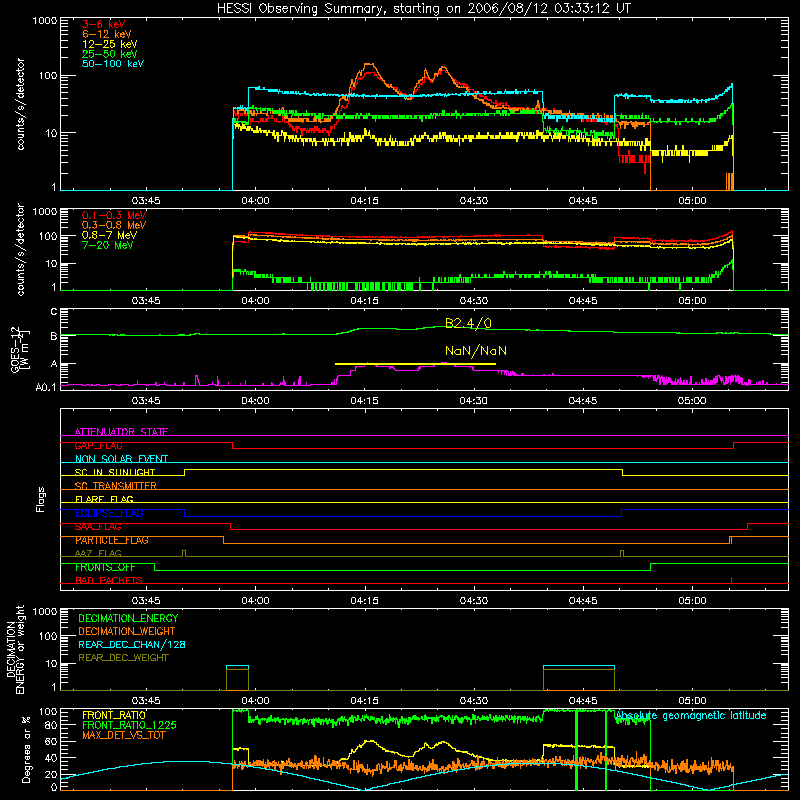The image size is (800, 800).
Task: Click the yellow flare duration bar
Action: (x=415, y=364)
